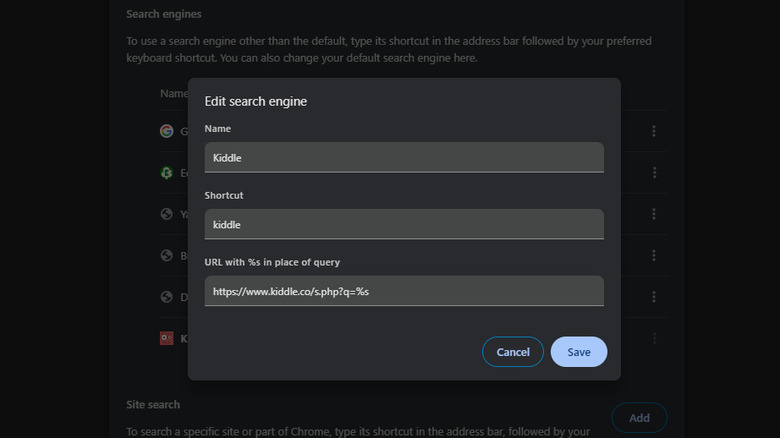Image resolution: width=780 pixels, height=438 pixels.
Task: Click the Name field containing "Kiddle"
Action: coord(404,157)
